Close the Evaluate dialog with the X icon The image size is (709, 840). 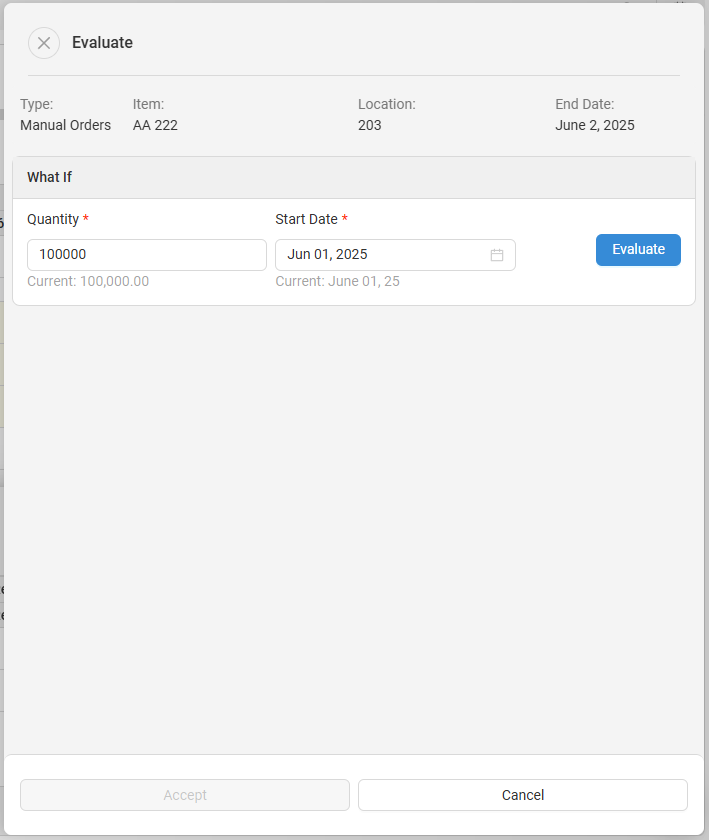pyautogui.click(x=44, y=43)
